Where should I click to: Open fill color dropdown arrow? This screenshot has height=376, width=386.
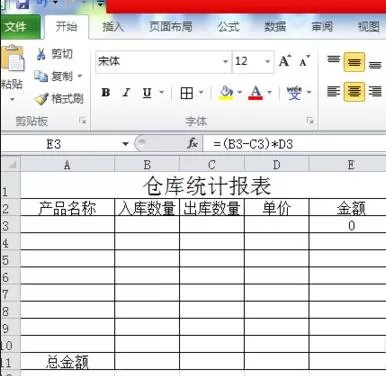click(240, 92)
